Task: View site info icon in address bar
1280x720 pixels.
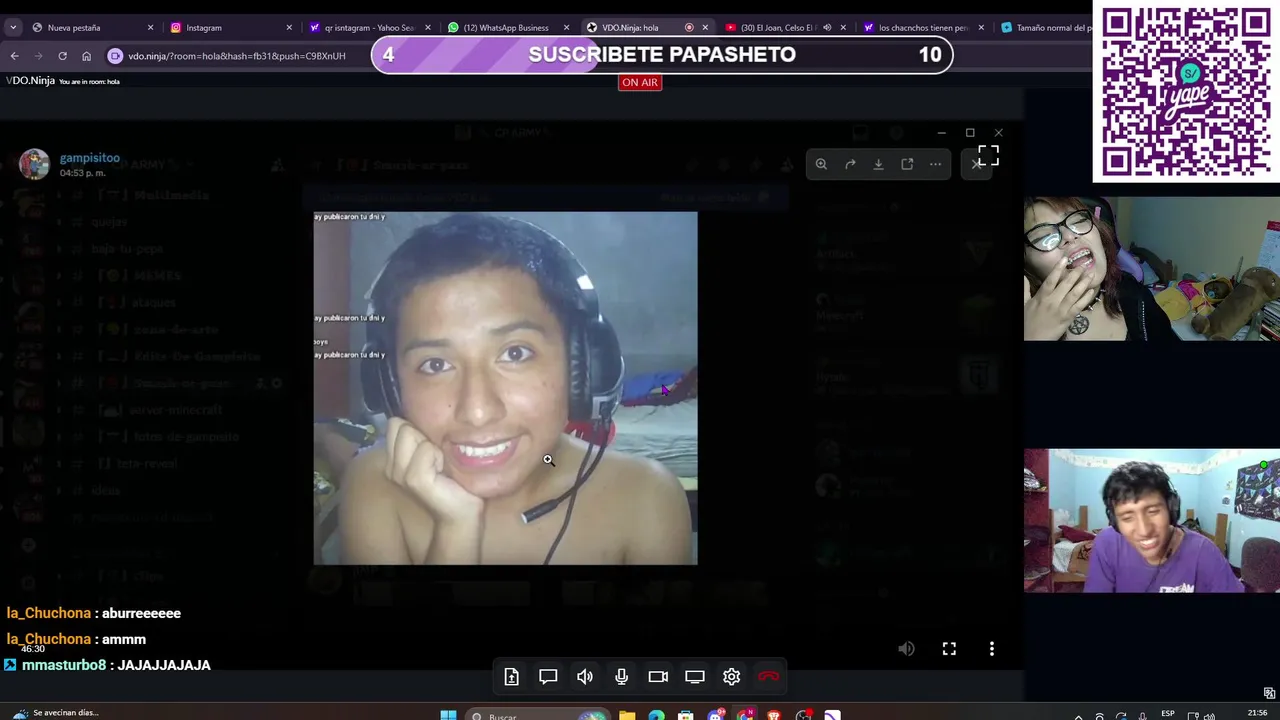Action: pyautogui.click(x=115, y=56)
